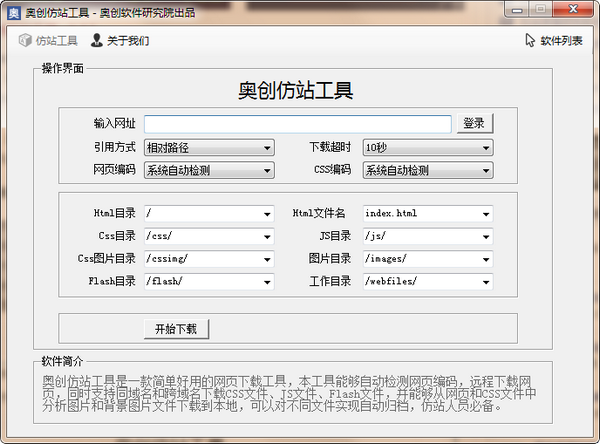Expand the CSS编码 dropdown

(x=427, y=171)
